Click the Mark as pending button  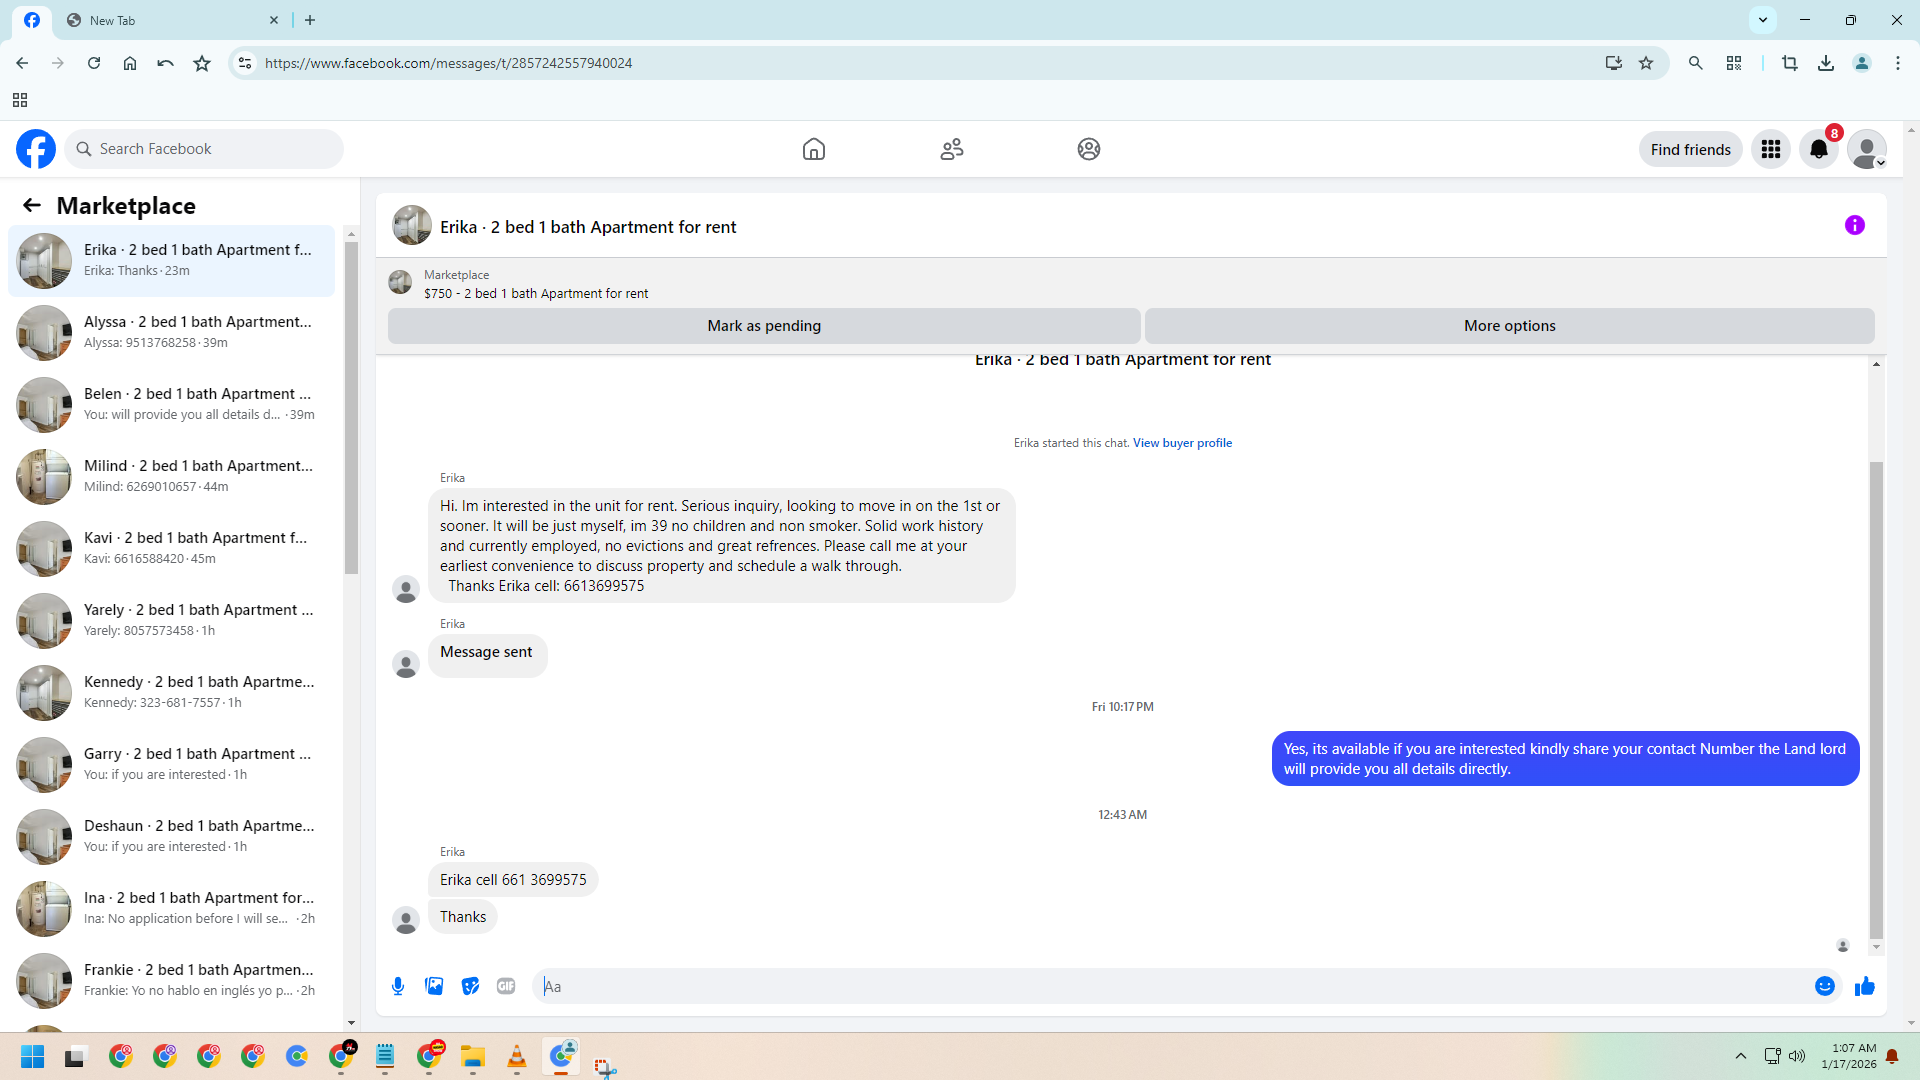click(763, 326)
